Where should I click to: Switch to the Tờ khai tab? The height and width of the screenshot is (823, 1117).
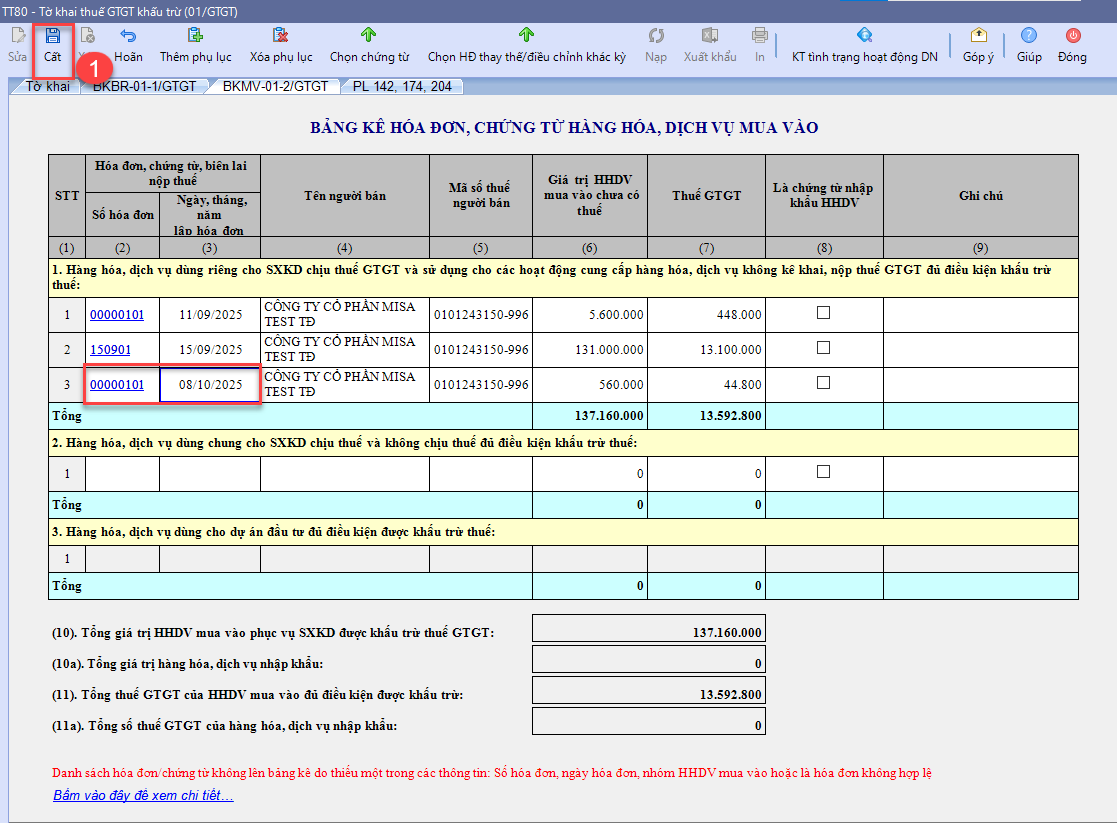tap(48, 86)
